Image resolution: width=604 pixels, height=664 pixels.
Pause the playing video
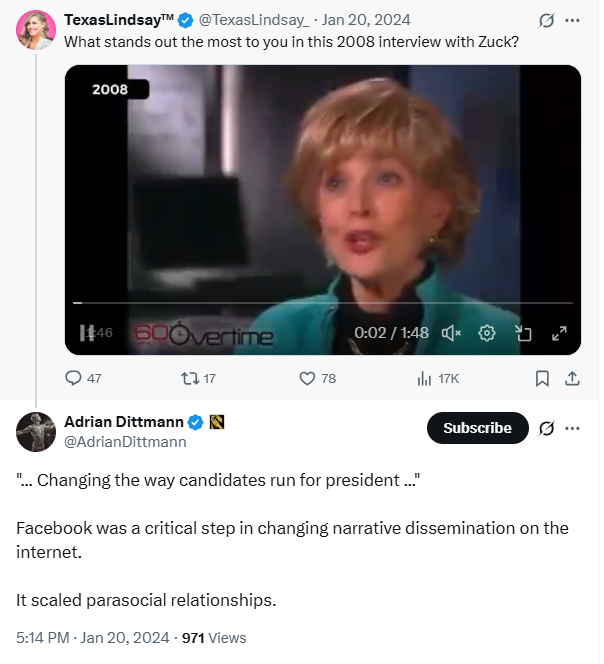87,333
